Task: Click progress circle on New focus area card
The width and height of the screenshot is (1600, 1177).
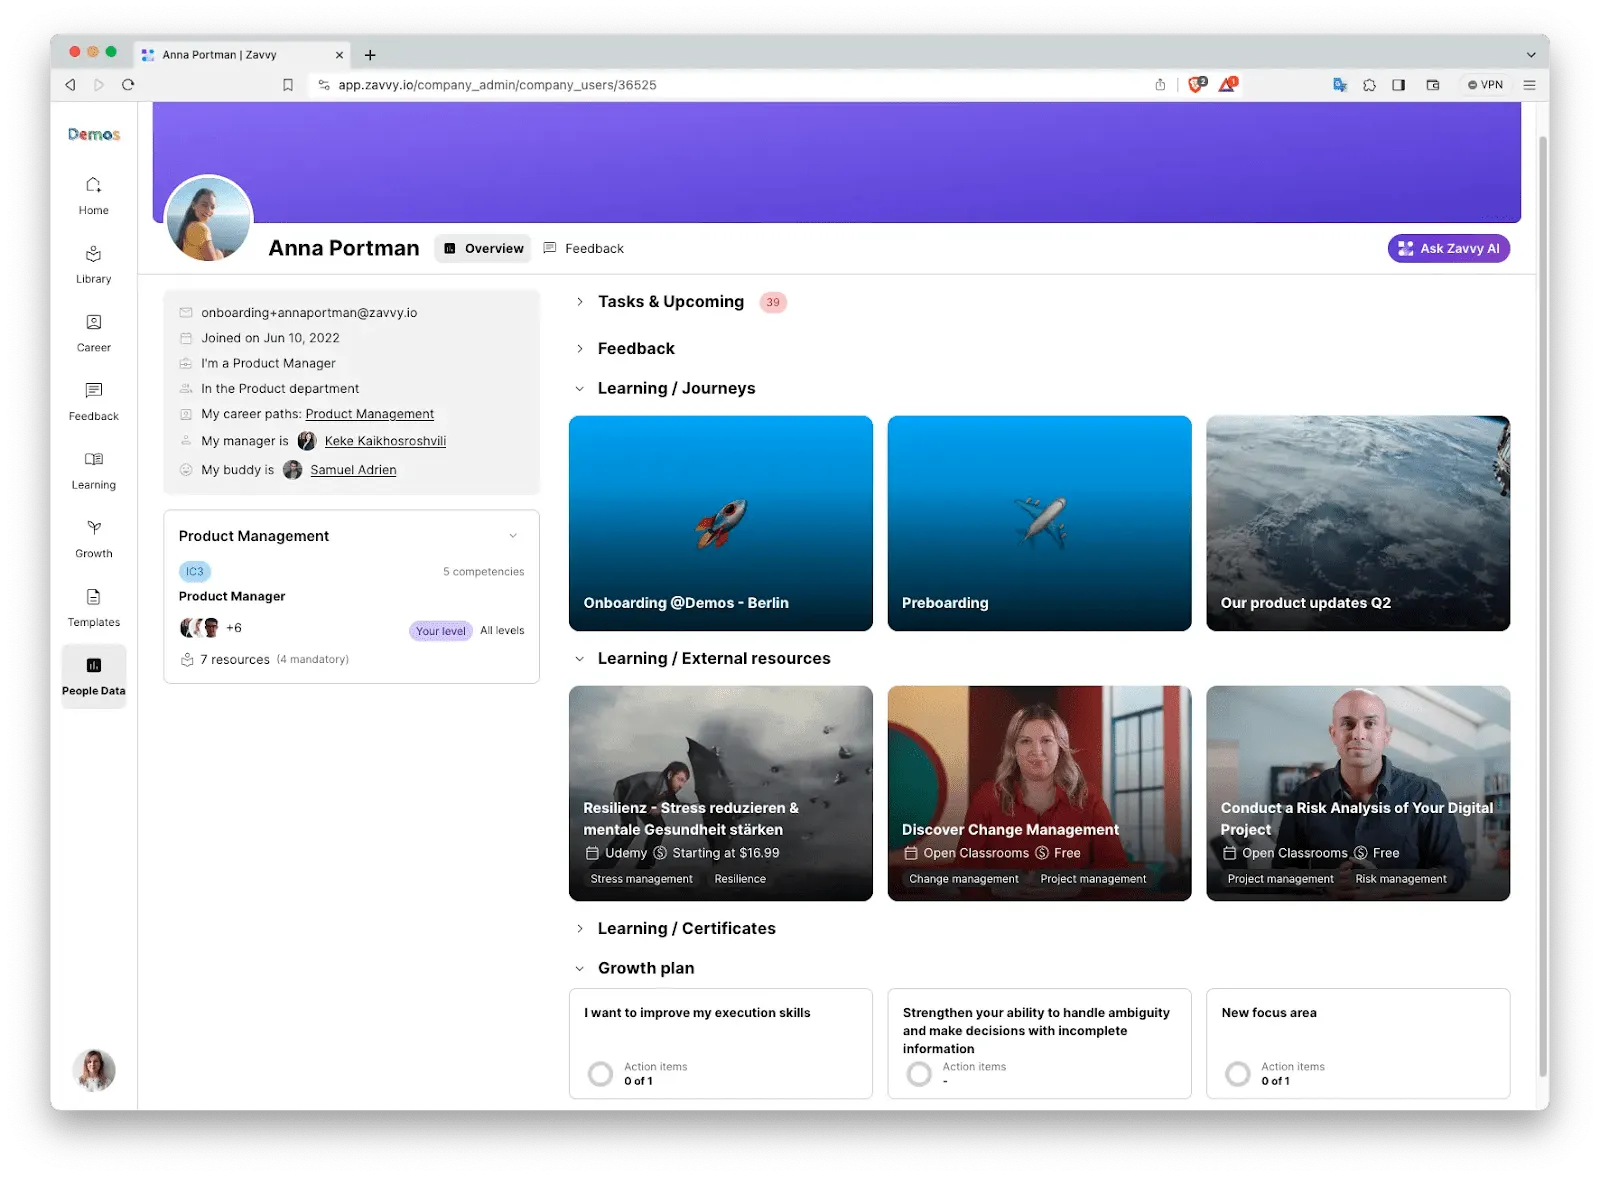Action: [1238, 1074]
